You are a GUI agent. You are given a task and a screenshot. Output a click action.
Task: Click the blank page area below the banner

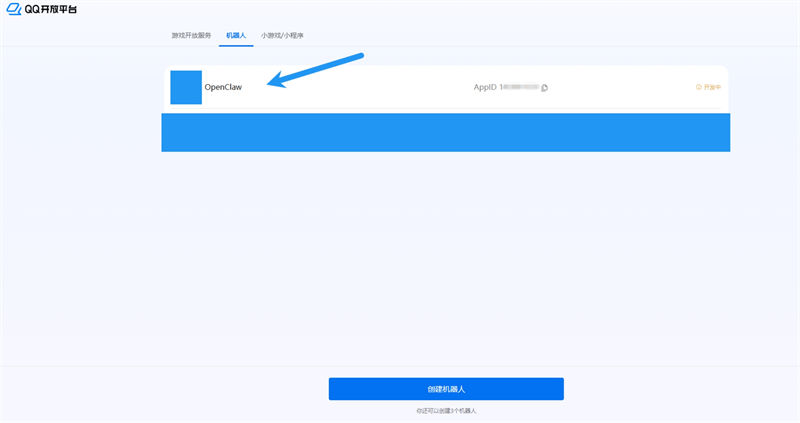point(445,260)
